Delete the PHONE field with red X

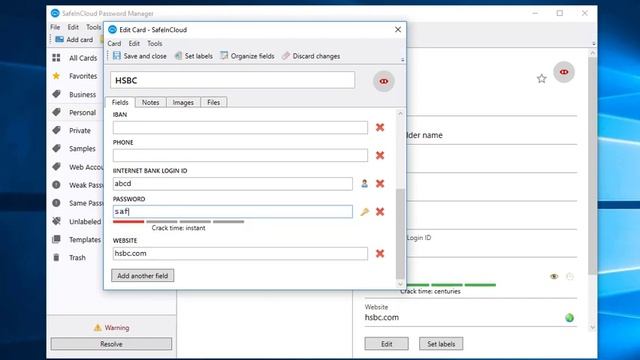coord(380,155)
